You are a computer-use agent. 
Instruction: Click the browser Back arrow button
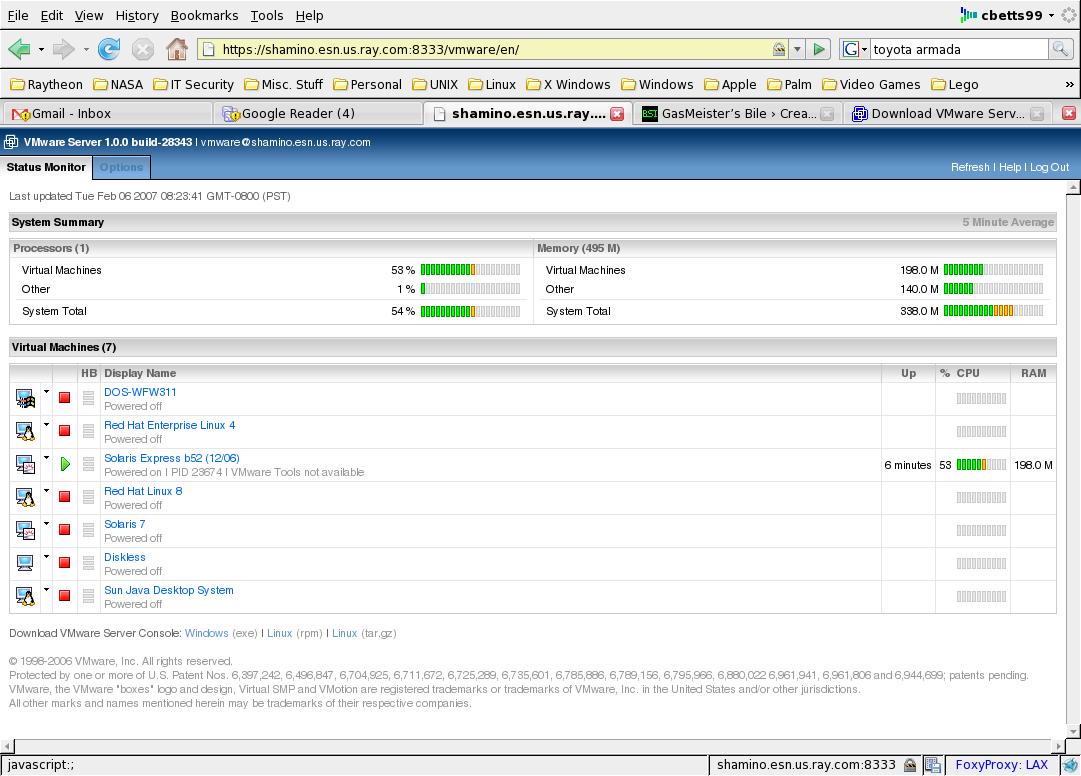[x=19, y=49]
